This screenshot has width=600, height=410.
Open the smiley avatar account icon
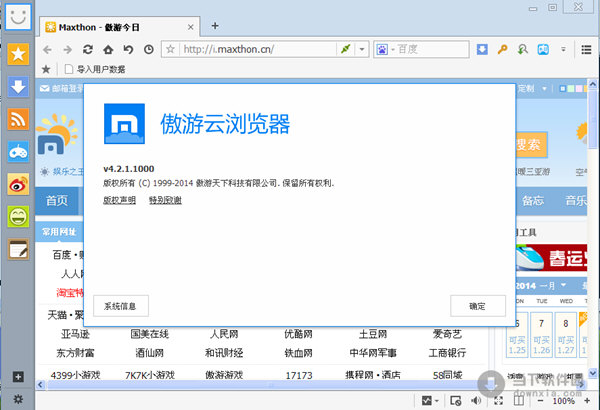(18, 16)
